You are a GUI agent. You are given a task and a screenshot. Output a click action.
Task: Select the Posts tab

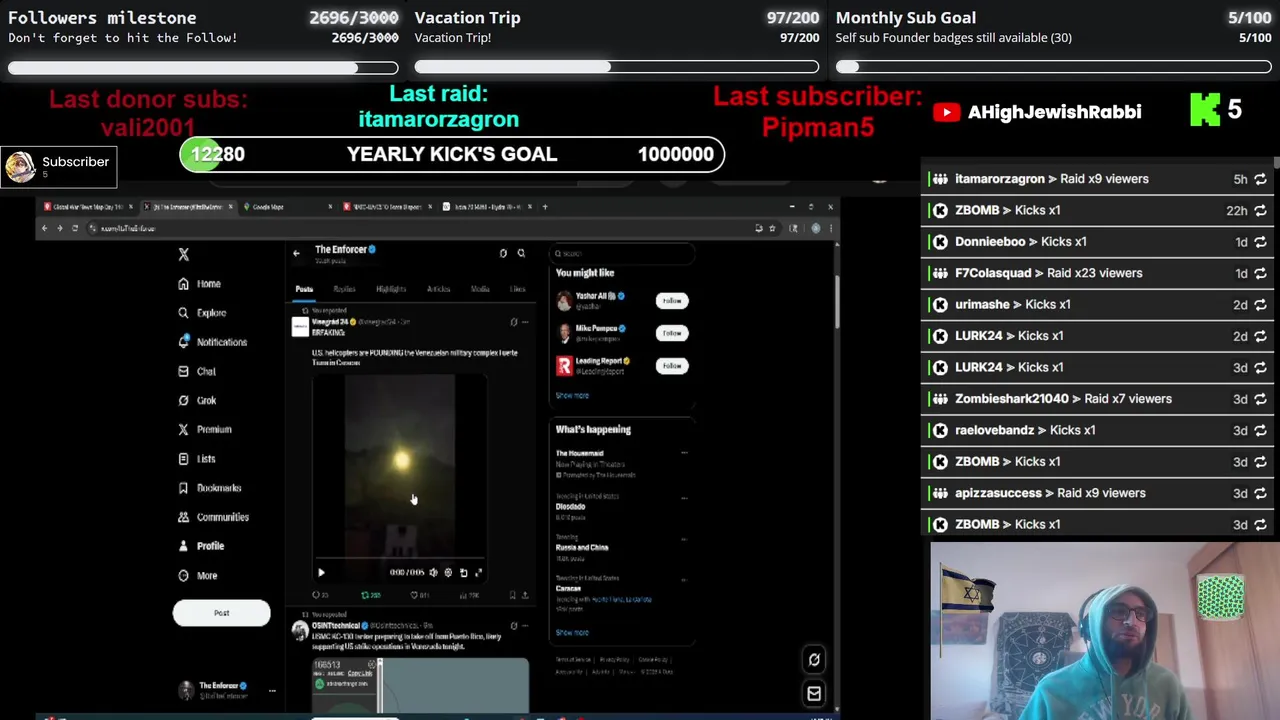pyautogui.click(x=304, y=289)
